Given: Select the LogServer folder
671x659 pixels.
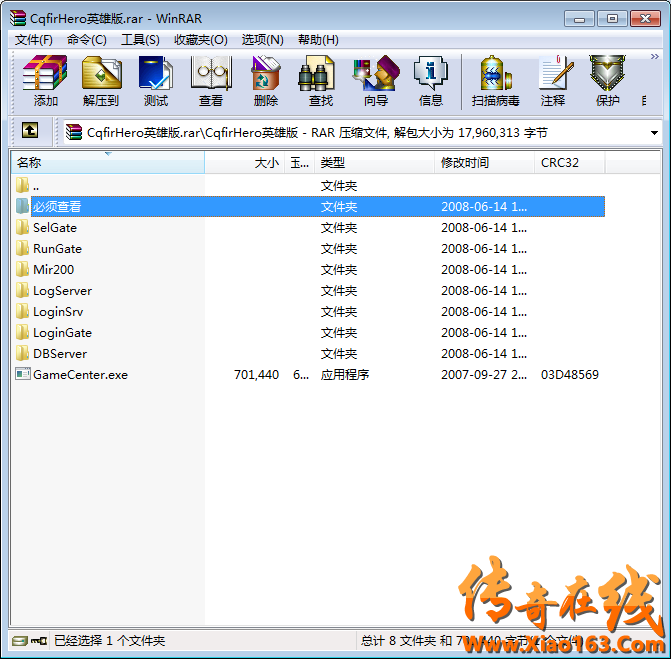Looking at the screenshot, I should [308, 291].
